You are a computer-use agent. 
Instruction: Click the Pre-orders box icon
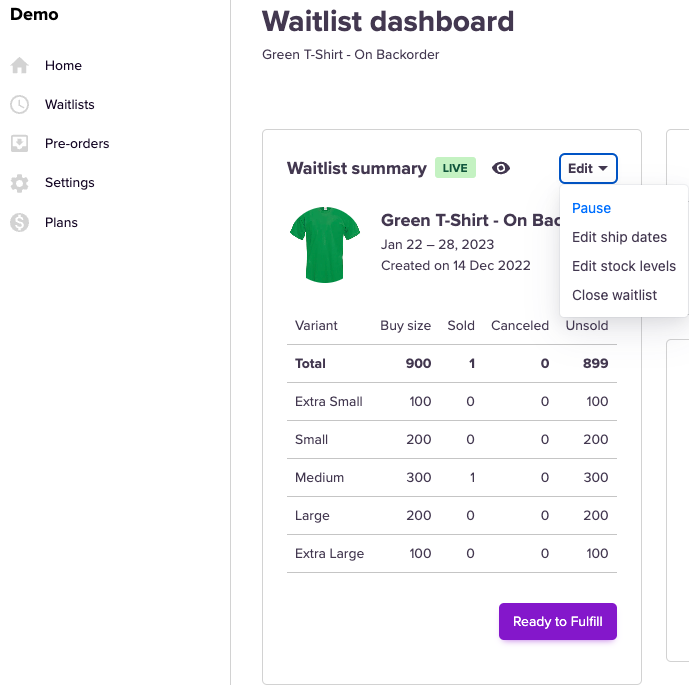[x=19, y=144]
